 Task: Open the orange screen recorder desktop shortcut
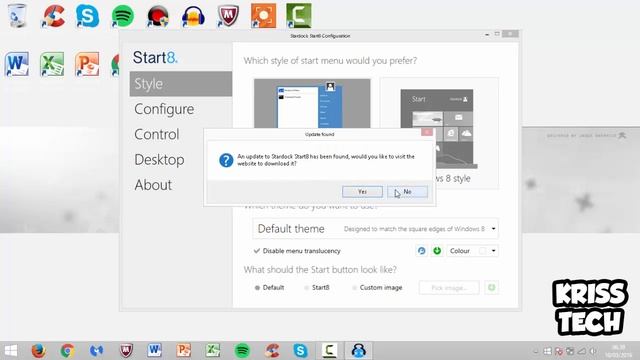(x=263, y=16)
